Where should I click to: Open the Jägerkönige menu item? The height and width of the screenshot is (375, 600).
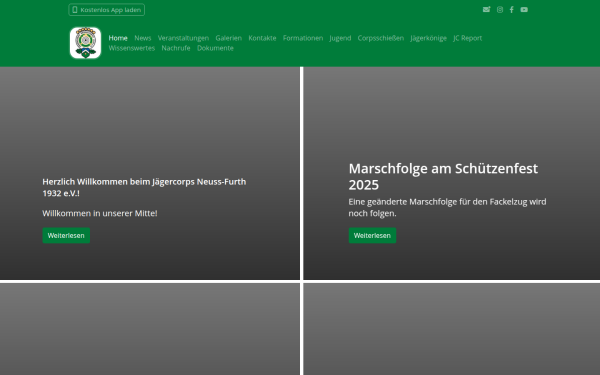[429, 38]
